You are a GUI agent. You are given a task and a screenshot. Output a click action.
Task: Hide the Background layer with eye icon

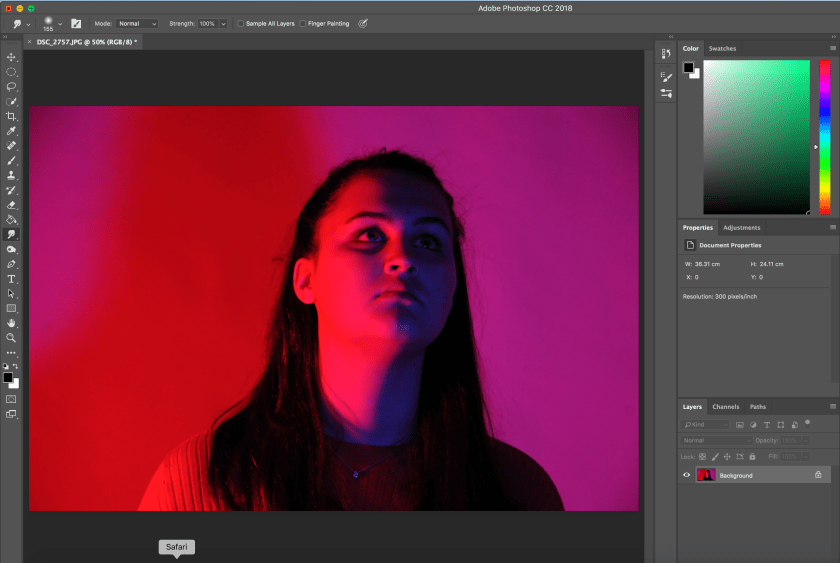[686, 475]
